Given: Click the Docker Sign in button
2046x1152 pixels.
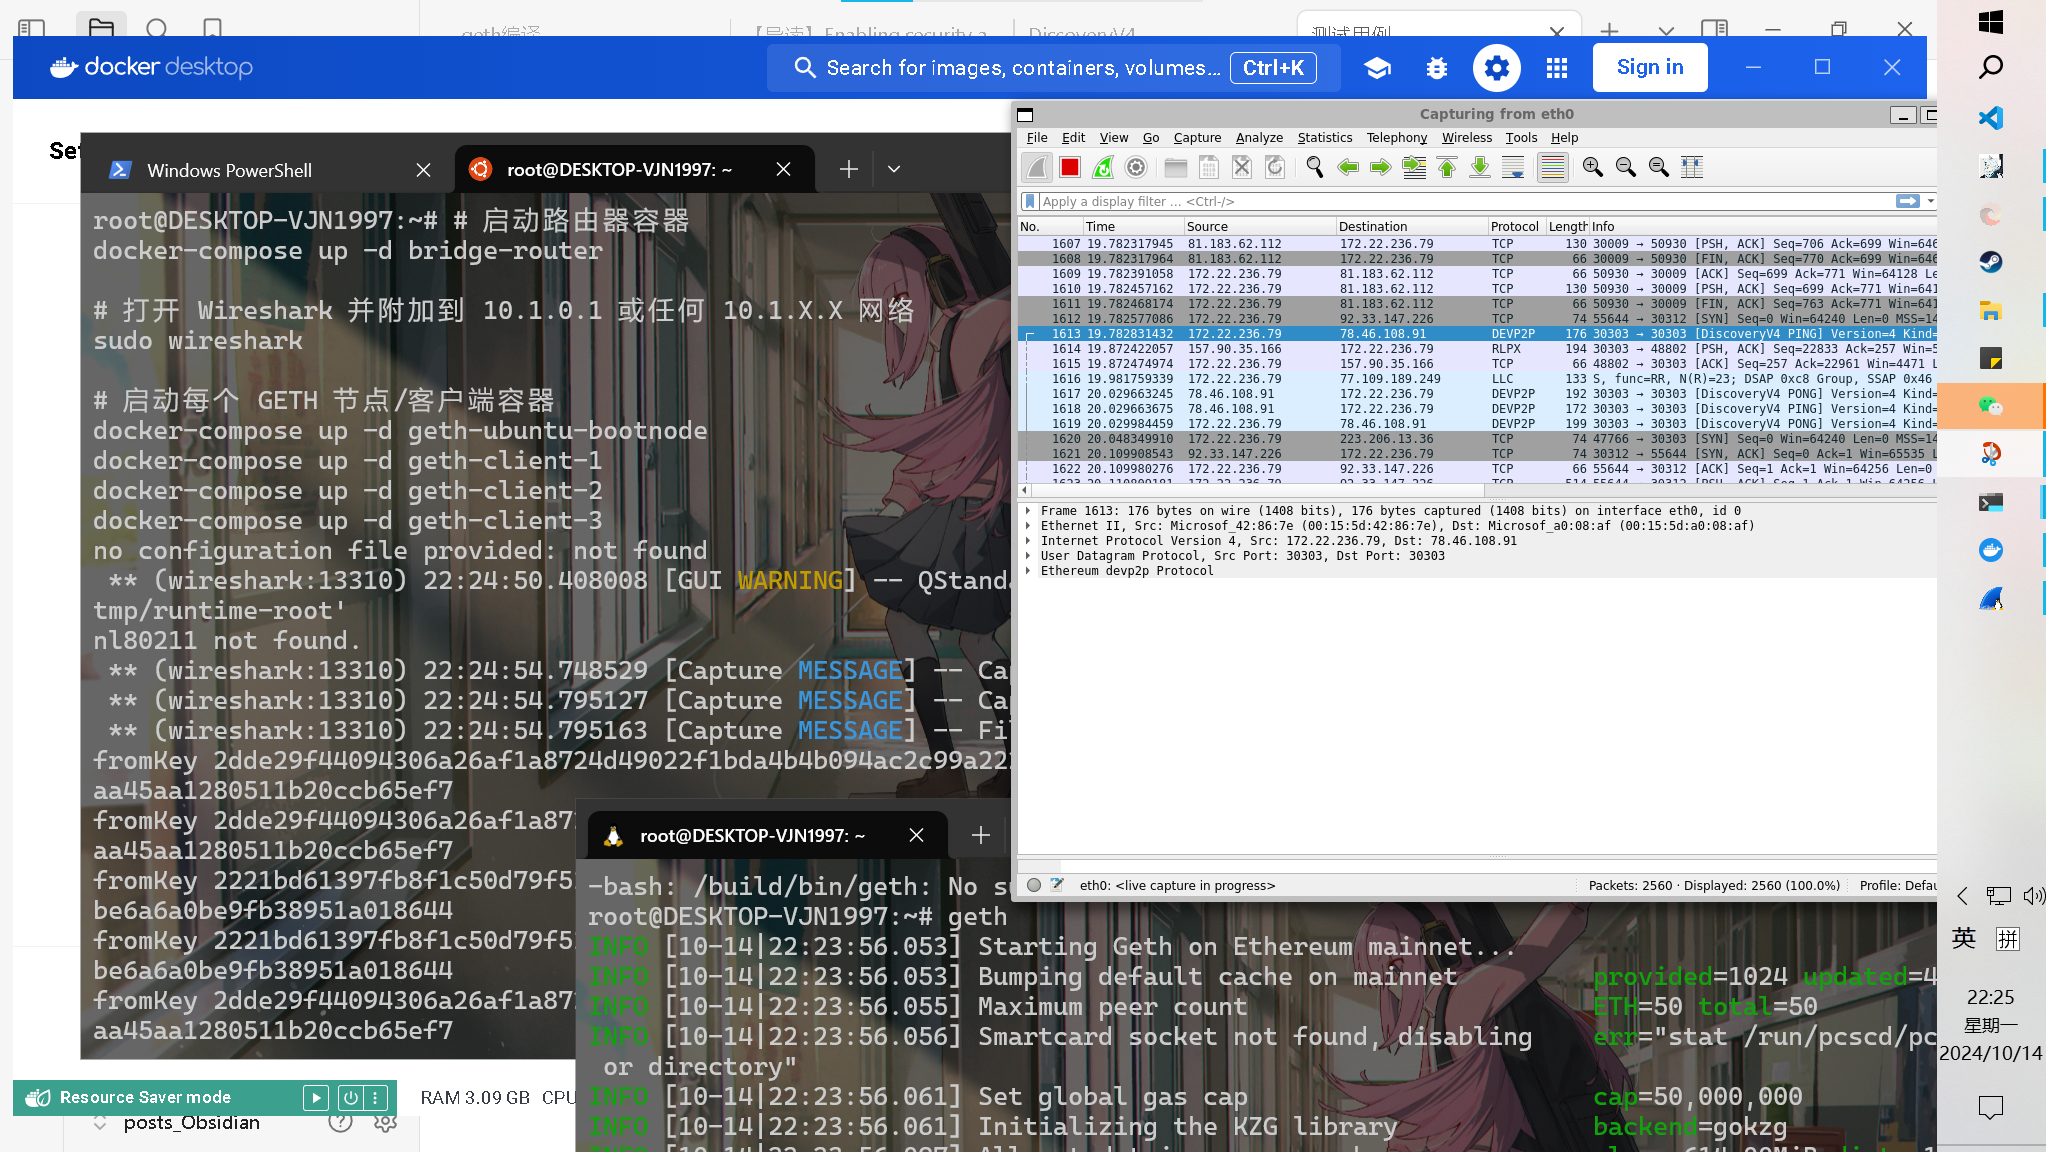Looking at the screenshot, I should (1650, 67).
